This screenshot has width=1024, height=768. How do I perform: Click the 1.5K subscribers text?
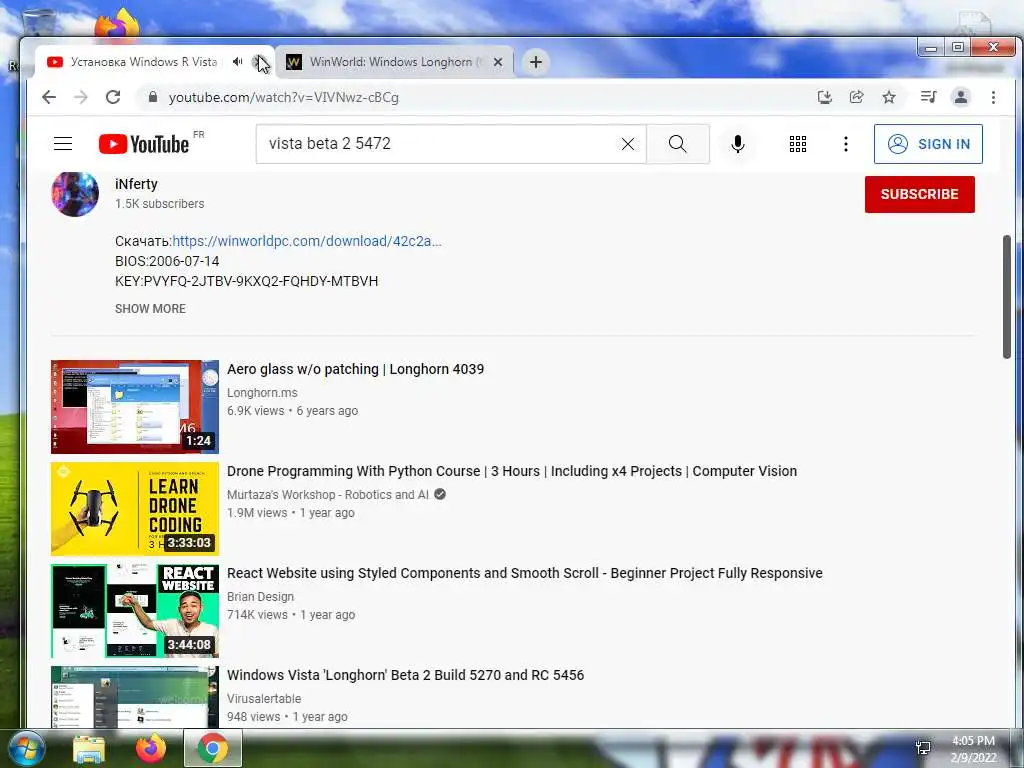[x=159, y=204]
